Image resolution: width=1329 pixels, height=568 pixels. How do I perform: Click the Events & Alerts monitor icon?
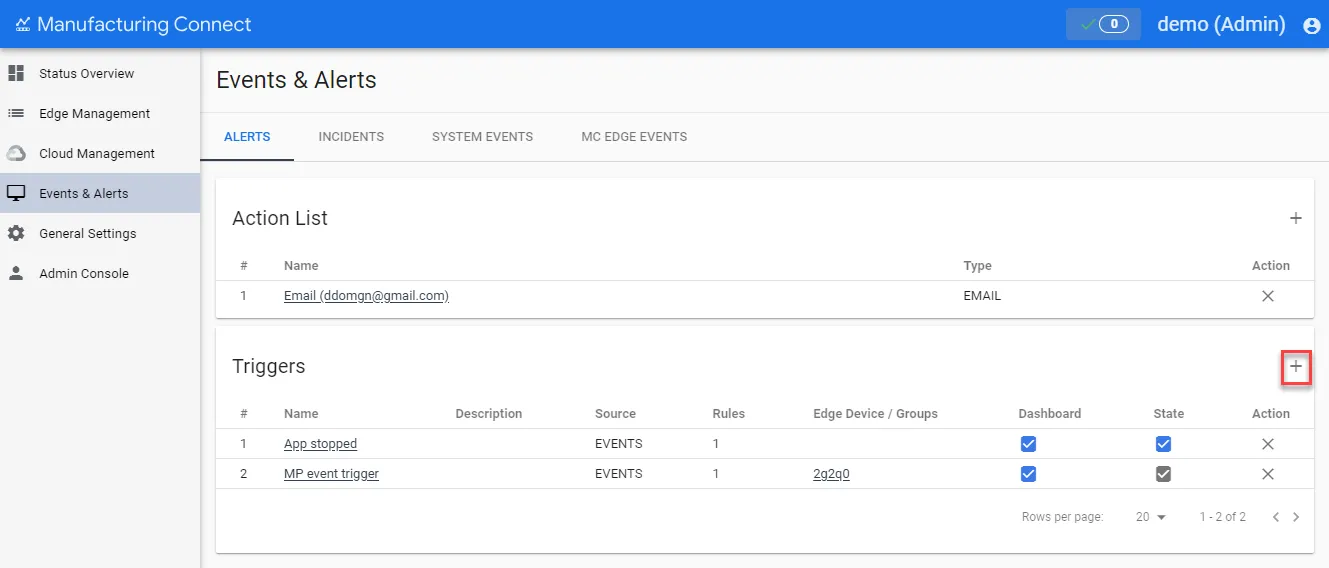(16, 193)
